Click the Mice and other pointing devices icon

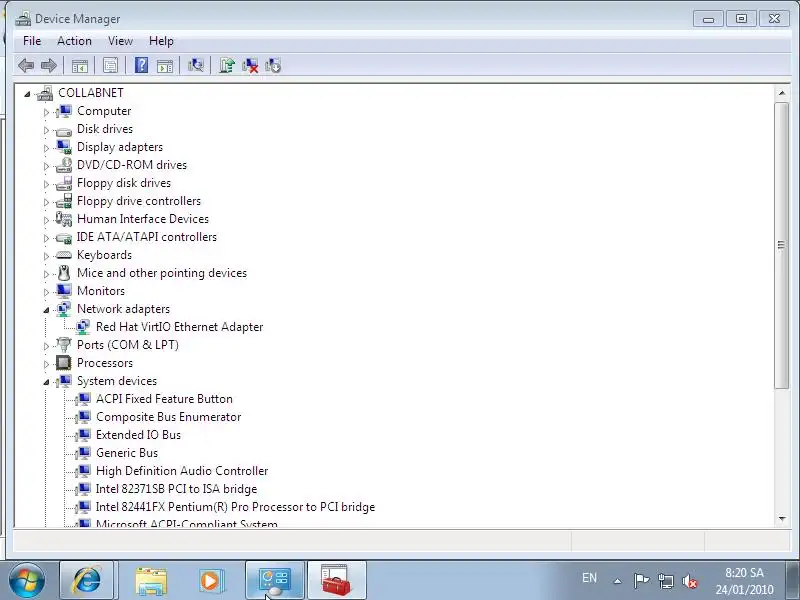(x=64, y=273)
